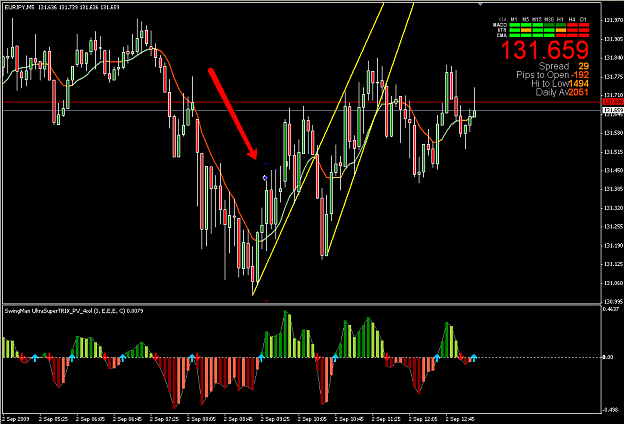The height and width of the screenshot is (425, 625).
Task: Click the Spread label
Action: click(x=554, y=66)
